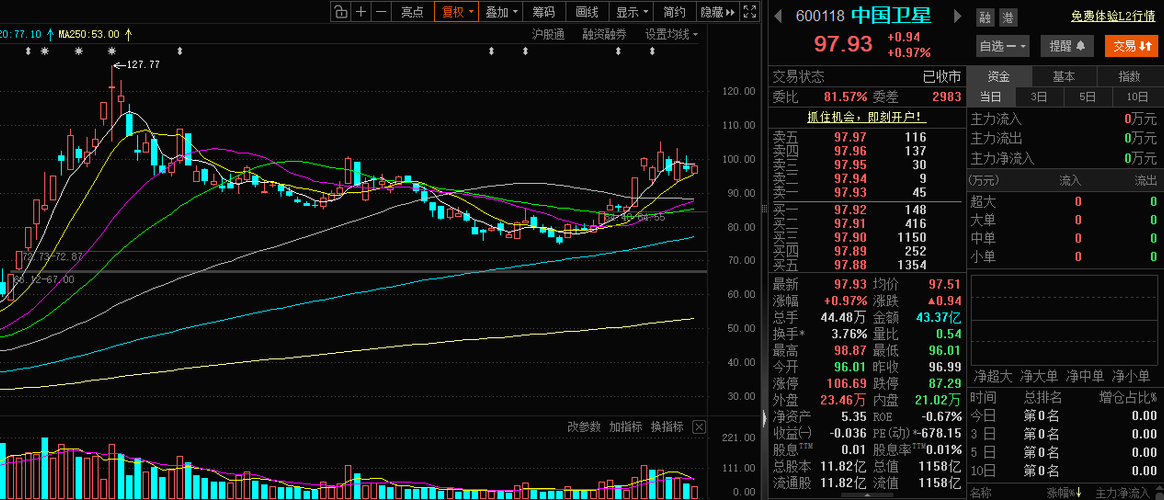This screenshot has height=500, width=1164.
Task: Switch to the 指数 index tab
Action: [x=1130, y=76]
